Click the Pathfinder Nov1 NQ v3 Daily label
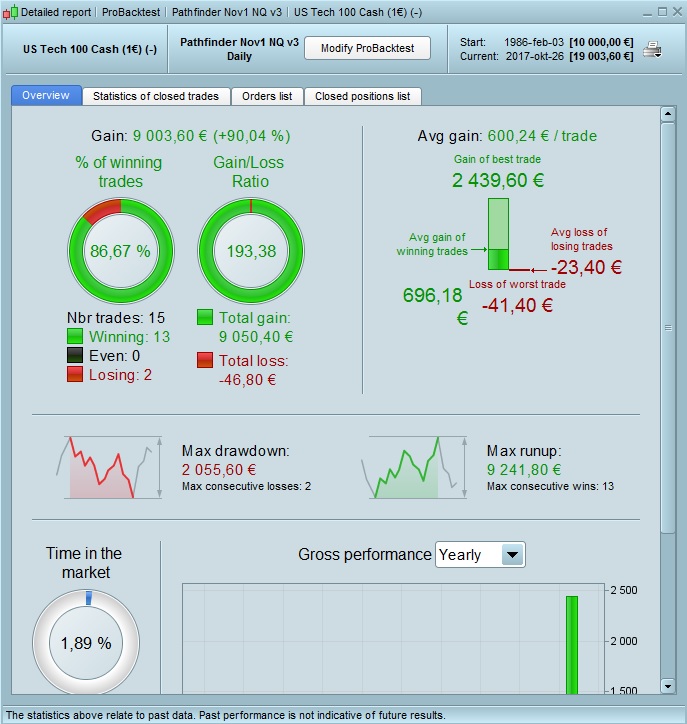 click(239, 49)
